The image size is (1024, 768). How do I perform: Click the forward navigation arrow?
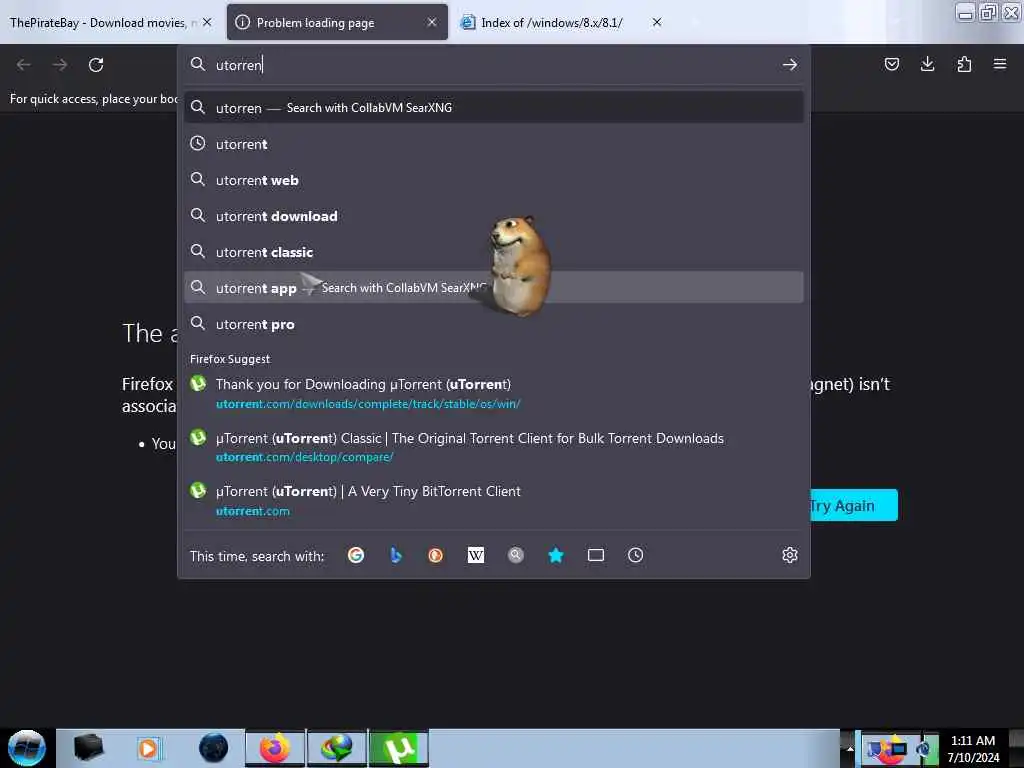coord(60,65)
